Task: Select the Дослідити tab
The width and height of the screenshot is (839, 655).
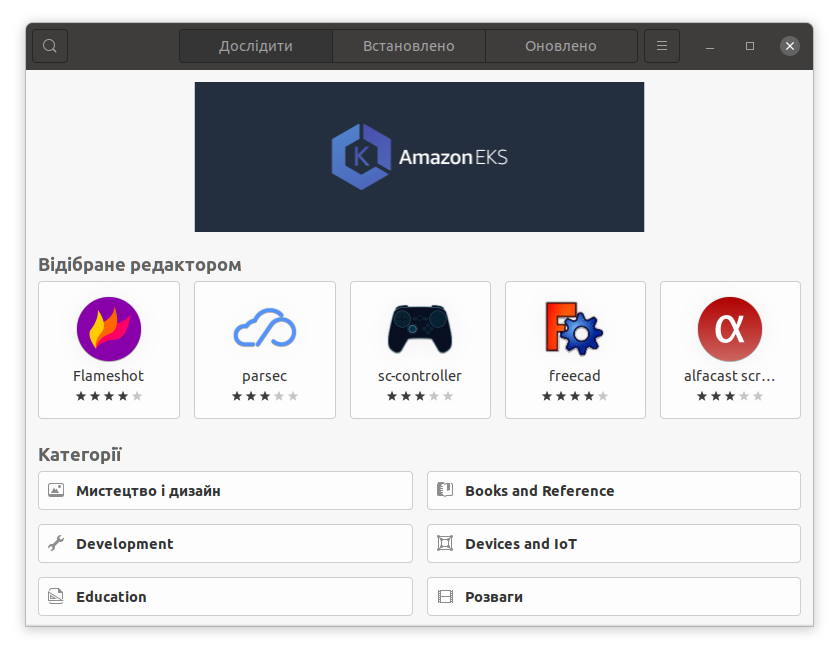Action: coord(255,45)
